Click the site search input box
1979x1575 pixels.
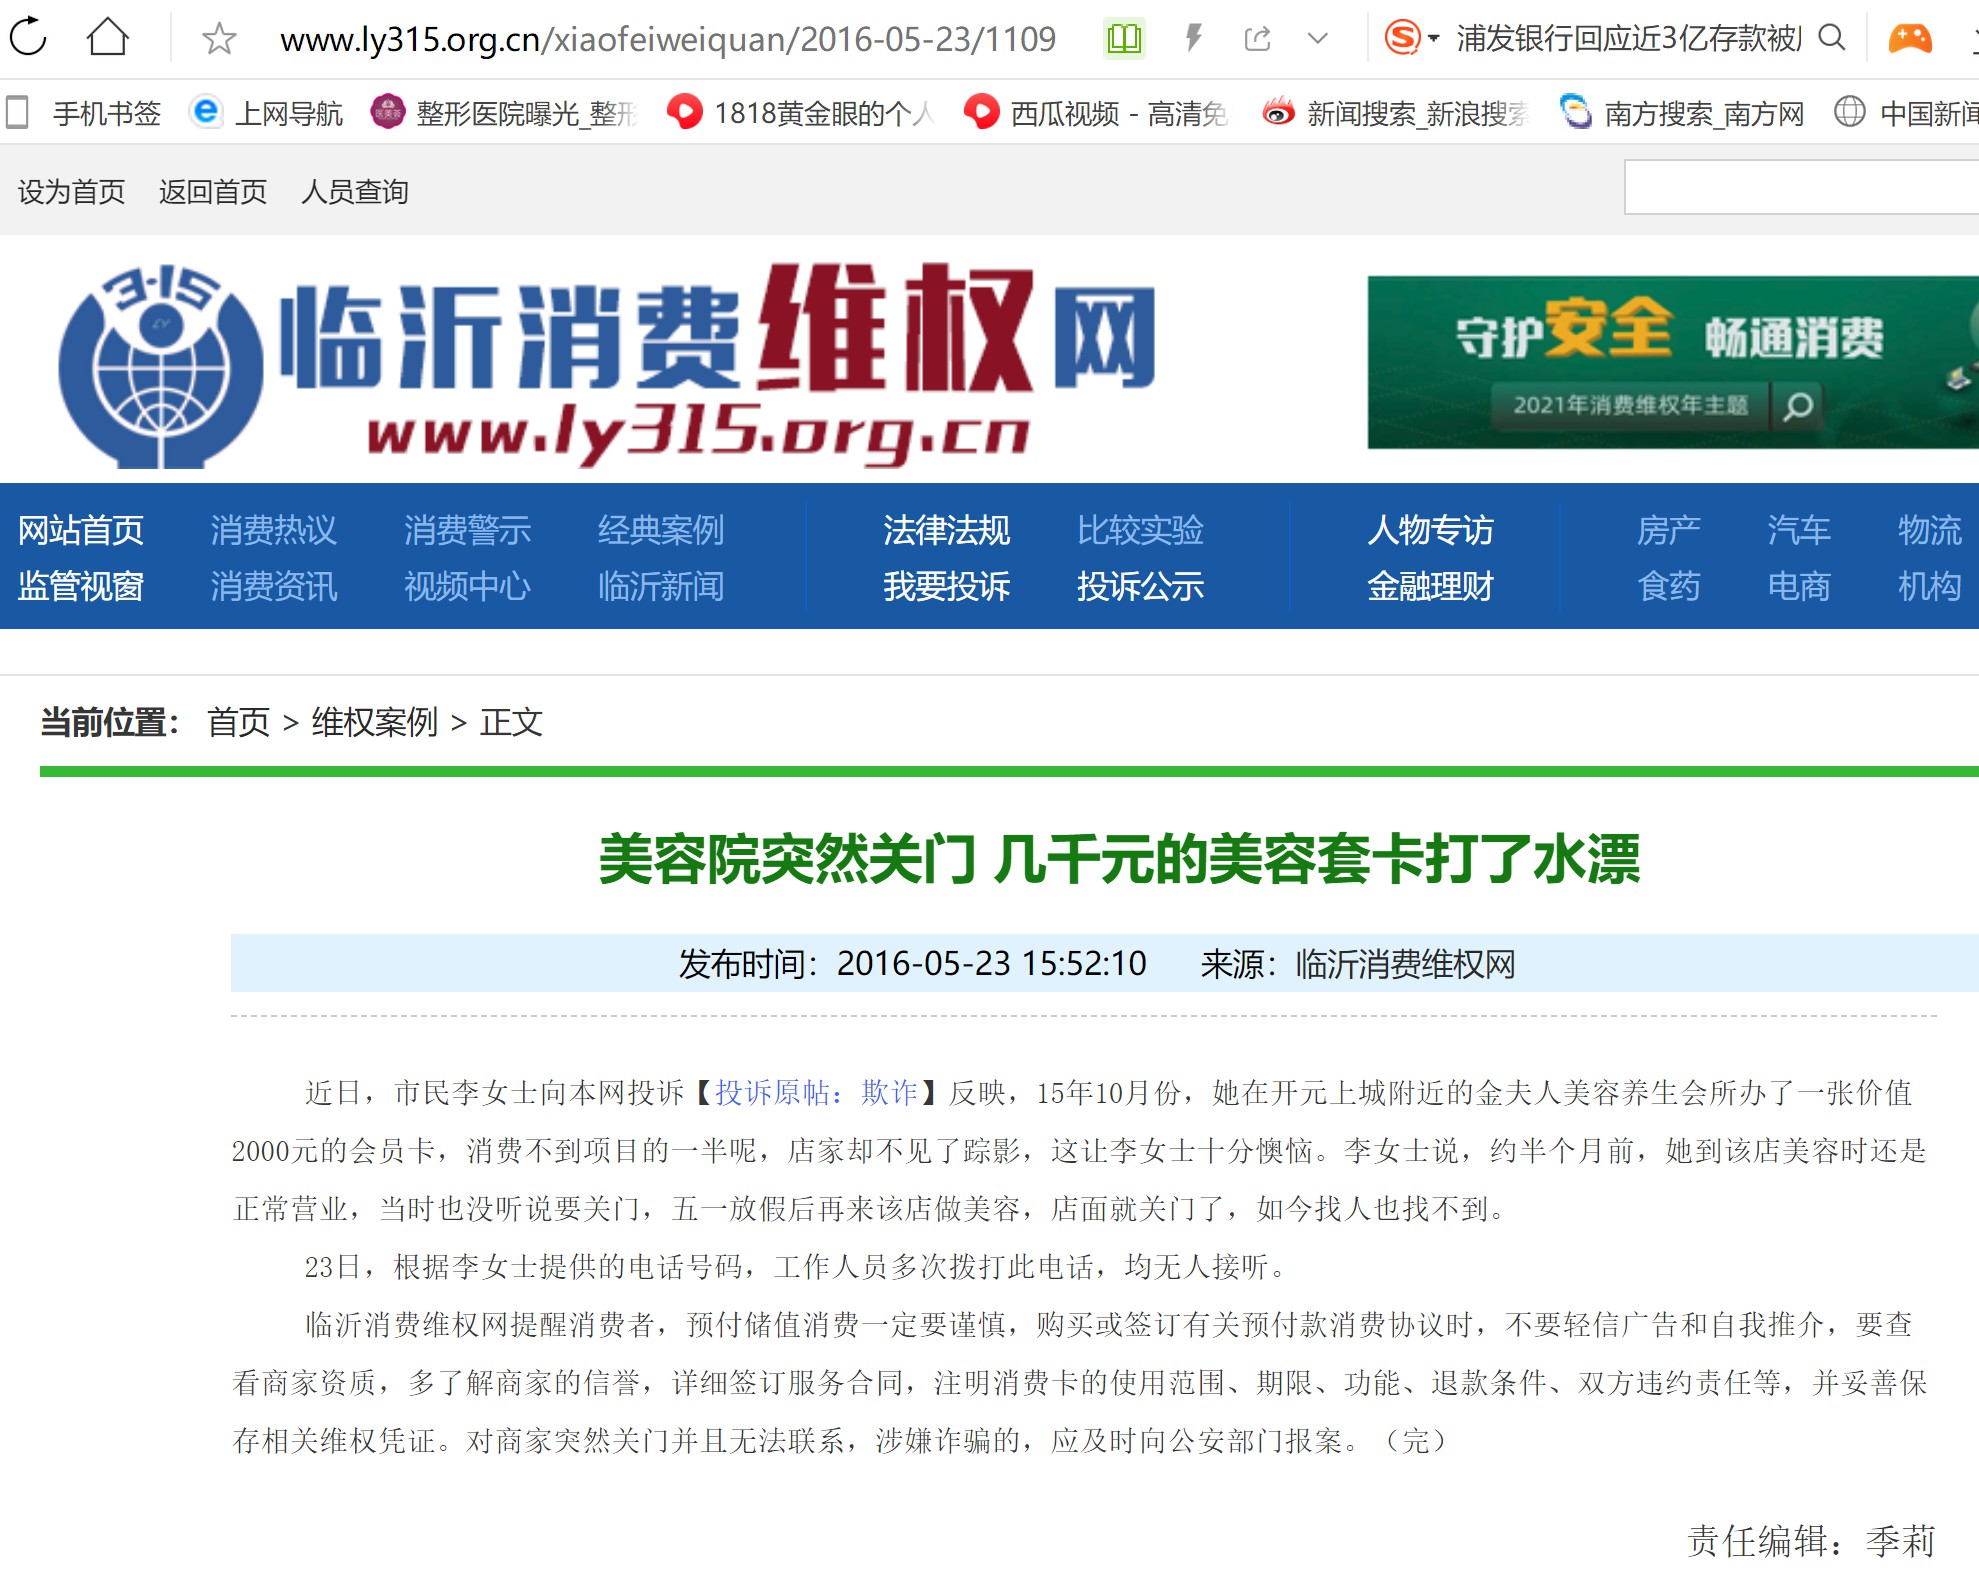[x=1801, y=187]
